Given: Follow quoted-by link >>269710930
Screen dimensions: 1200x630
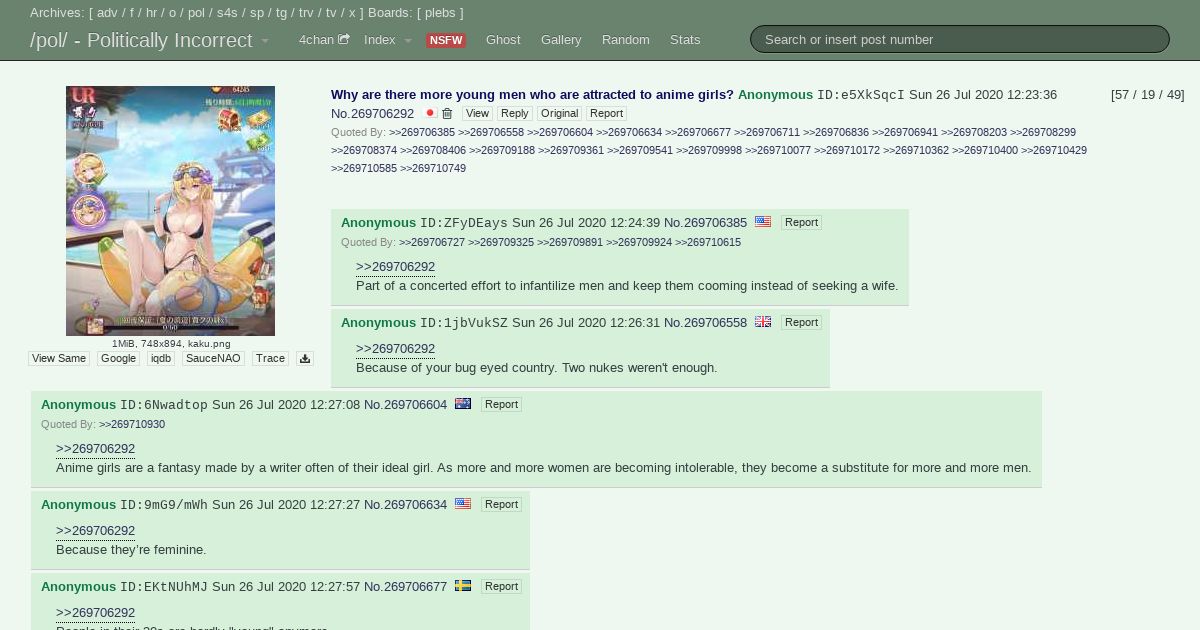Looking at the screenshot, I should click(x=132, y=424).
